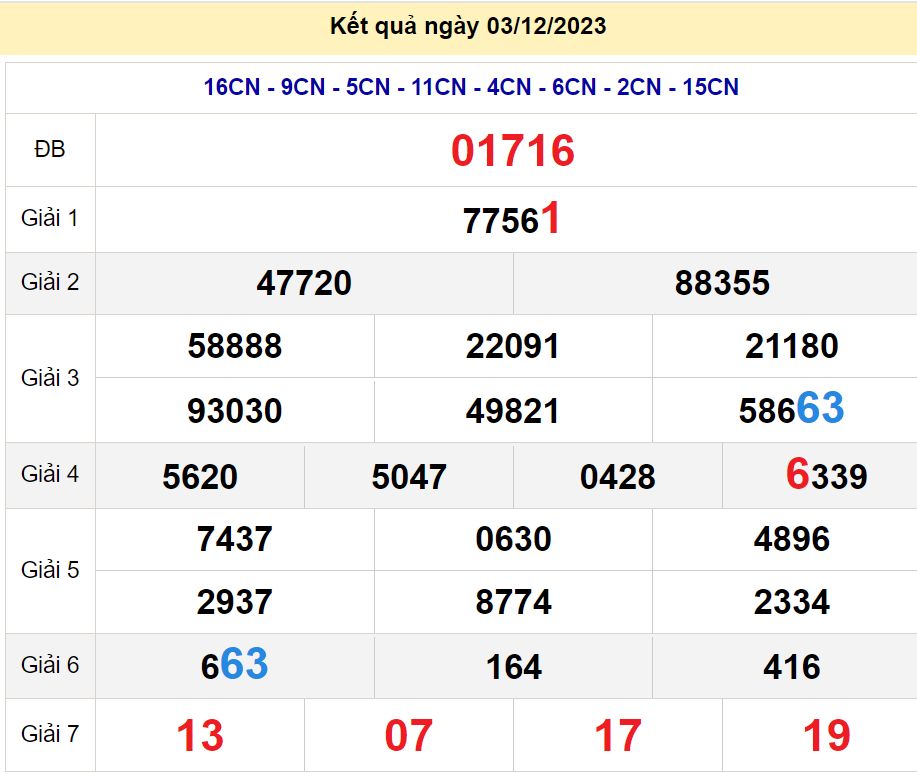Select first prize number 77561
Image resolution: width=917 pixels, height=774 pixels.
(511, 220)
